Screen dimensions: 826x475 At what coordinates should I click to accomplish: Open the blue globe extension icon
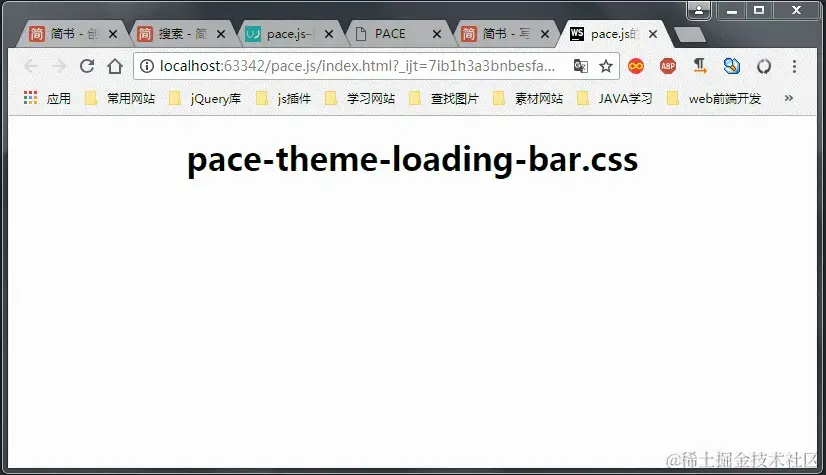tap(732, 66)
